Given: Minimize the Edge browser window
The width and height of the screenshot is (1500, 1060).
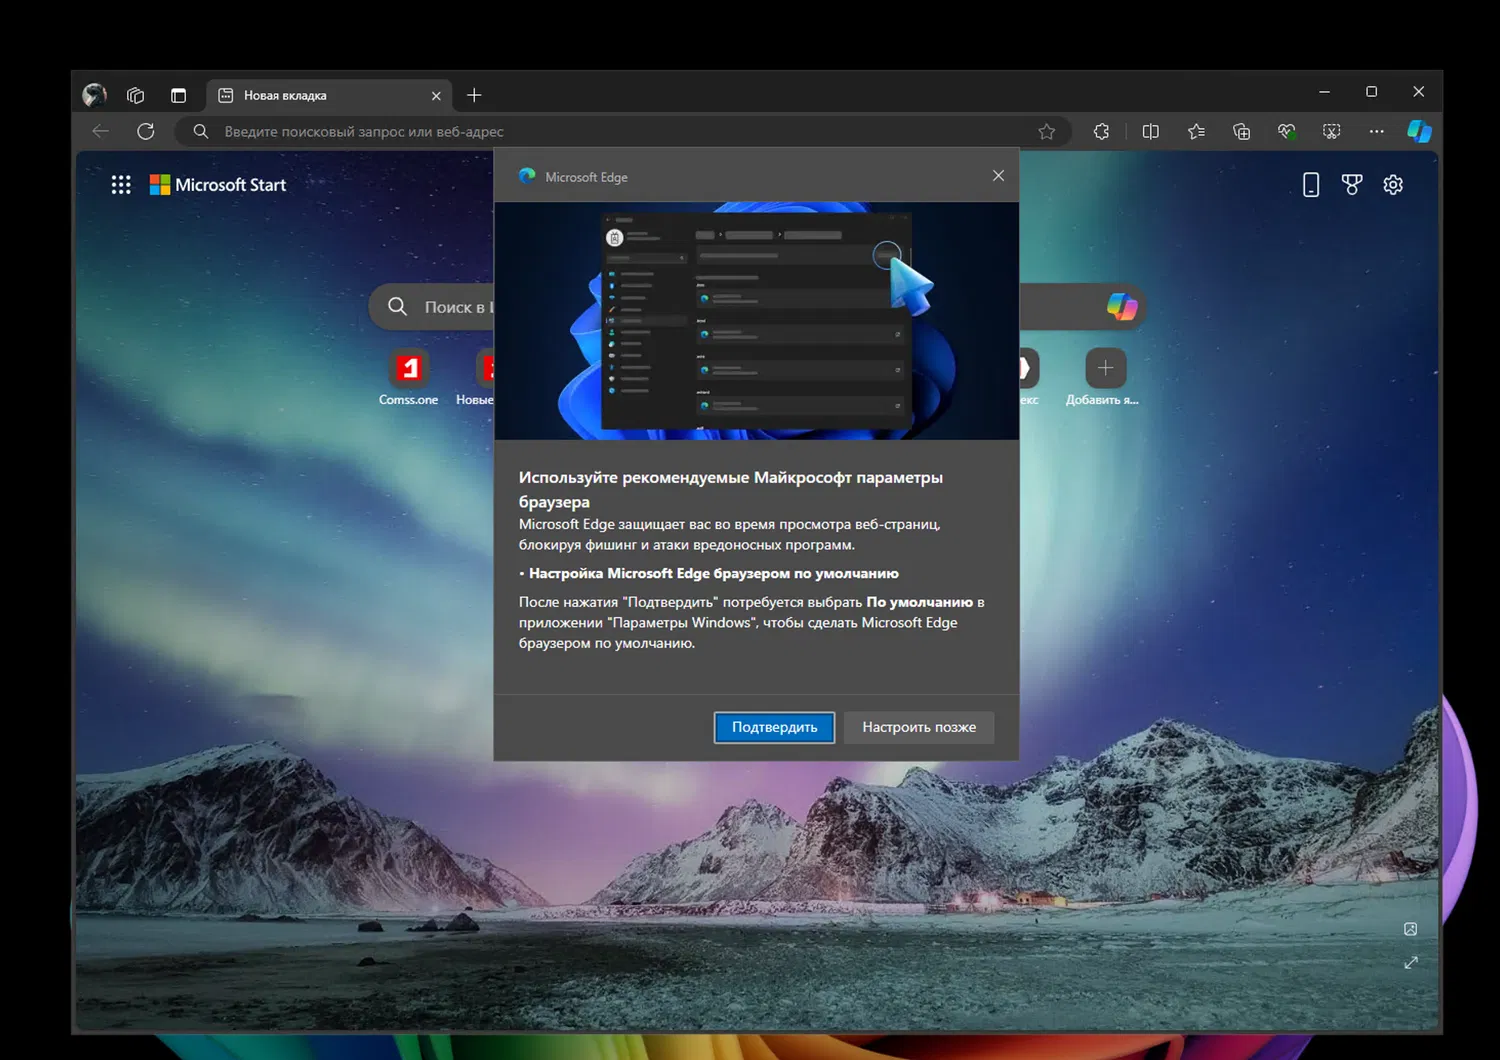Looking at the screenshot, I should 1324,92.
